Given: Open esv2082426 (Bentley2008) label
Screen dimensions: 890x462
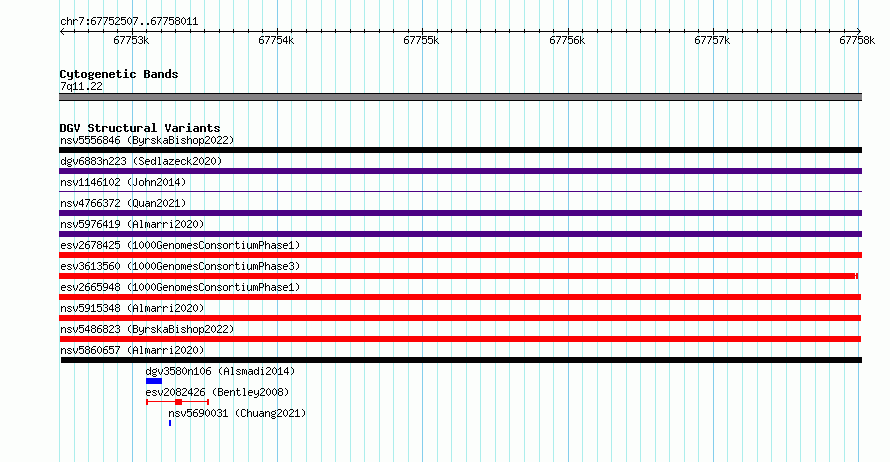Looking at the screenshot, I should [x=217, y=392].
